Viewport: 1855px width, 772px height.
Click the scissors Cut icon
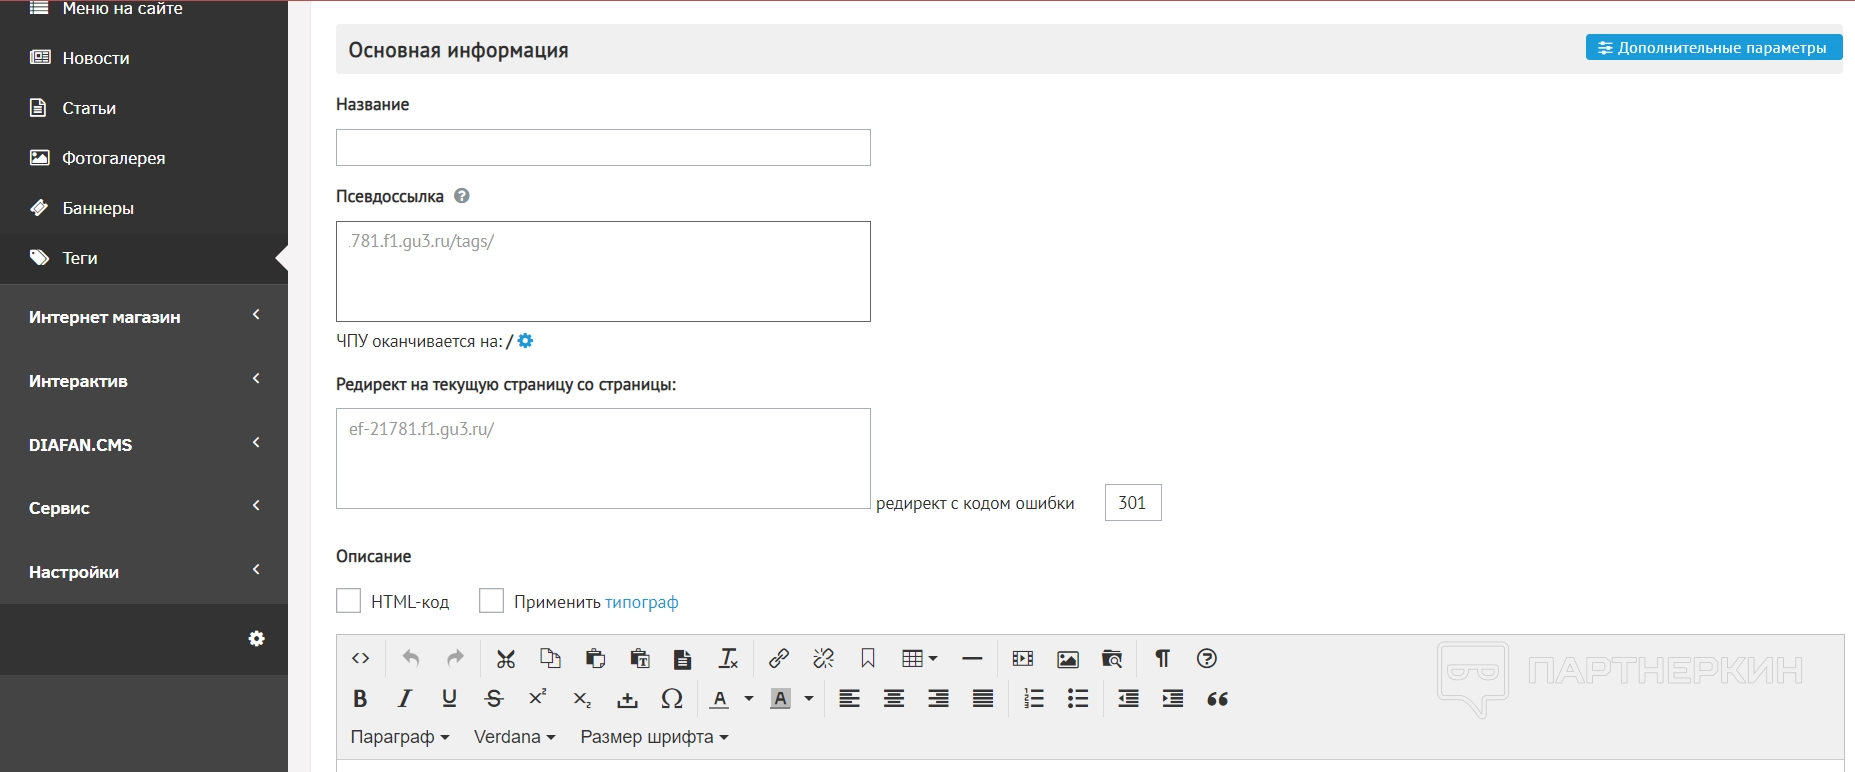(x=506, y=658)
